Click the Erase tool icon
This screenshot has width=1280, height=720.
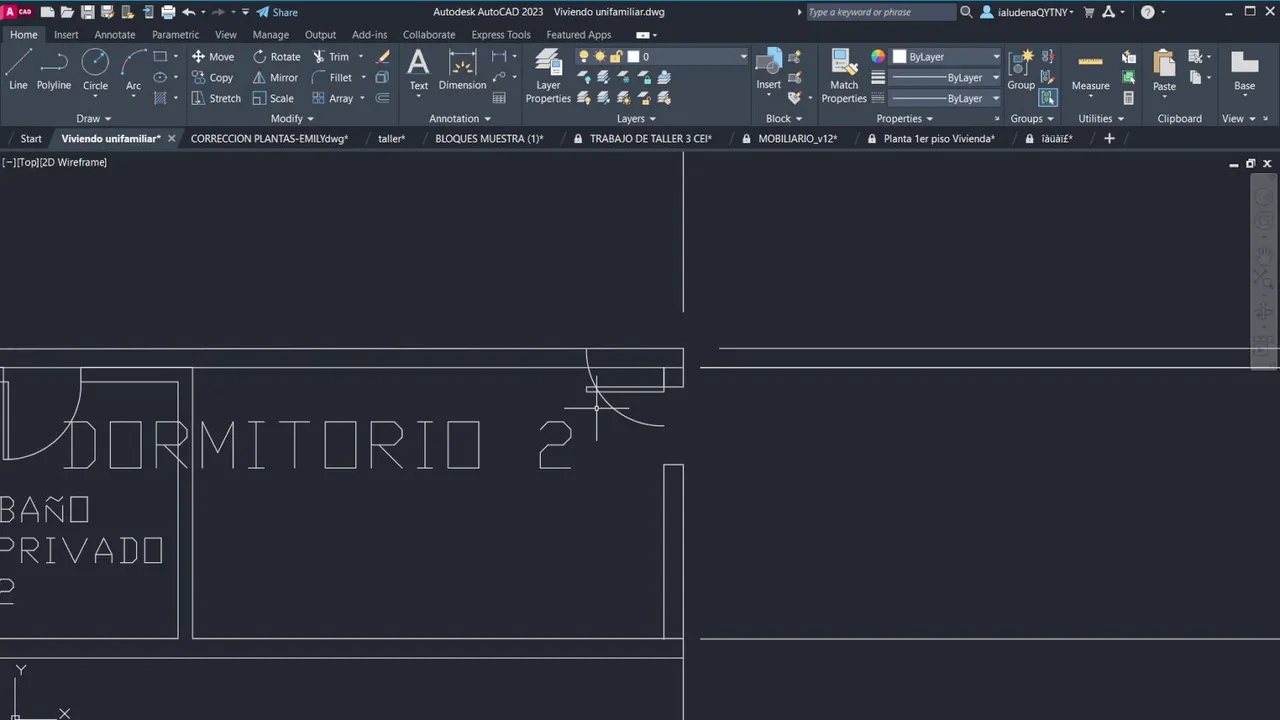click(382, 57)
